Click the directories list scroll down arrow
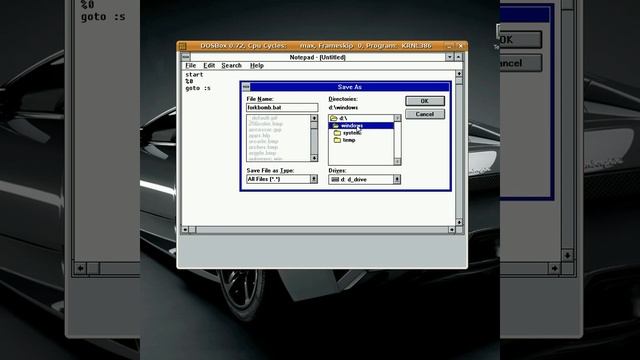The image size is (640, 360). click(x=397, y=162)
